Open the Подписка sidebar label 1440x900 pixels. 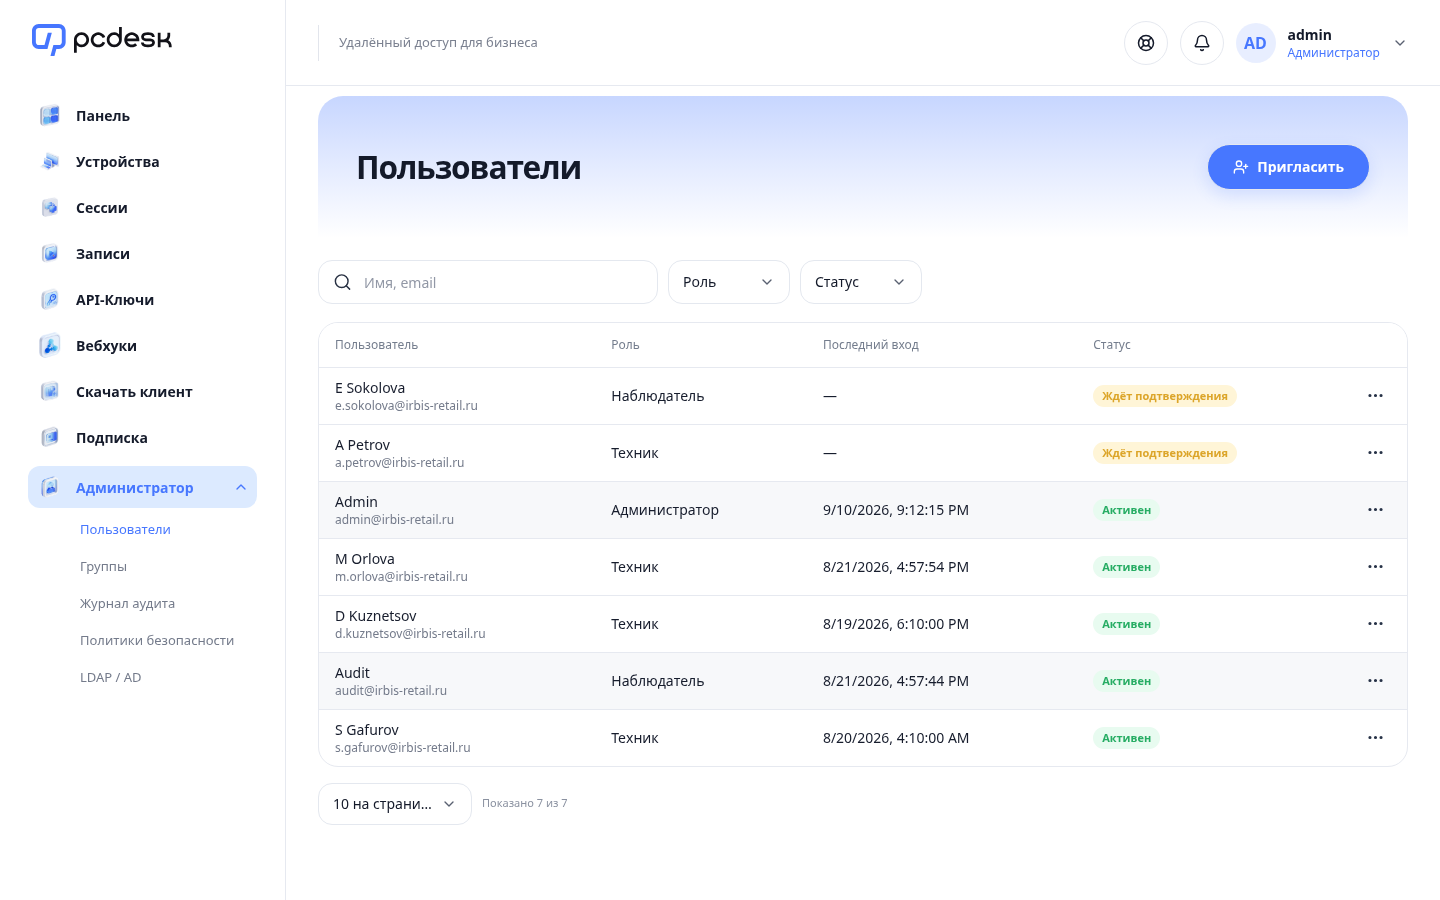(112, 438)
